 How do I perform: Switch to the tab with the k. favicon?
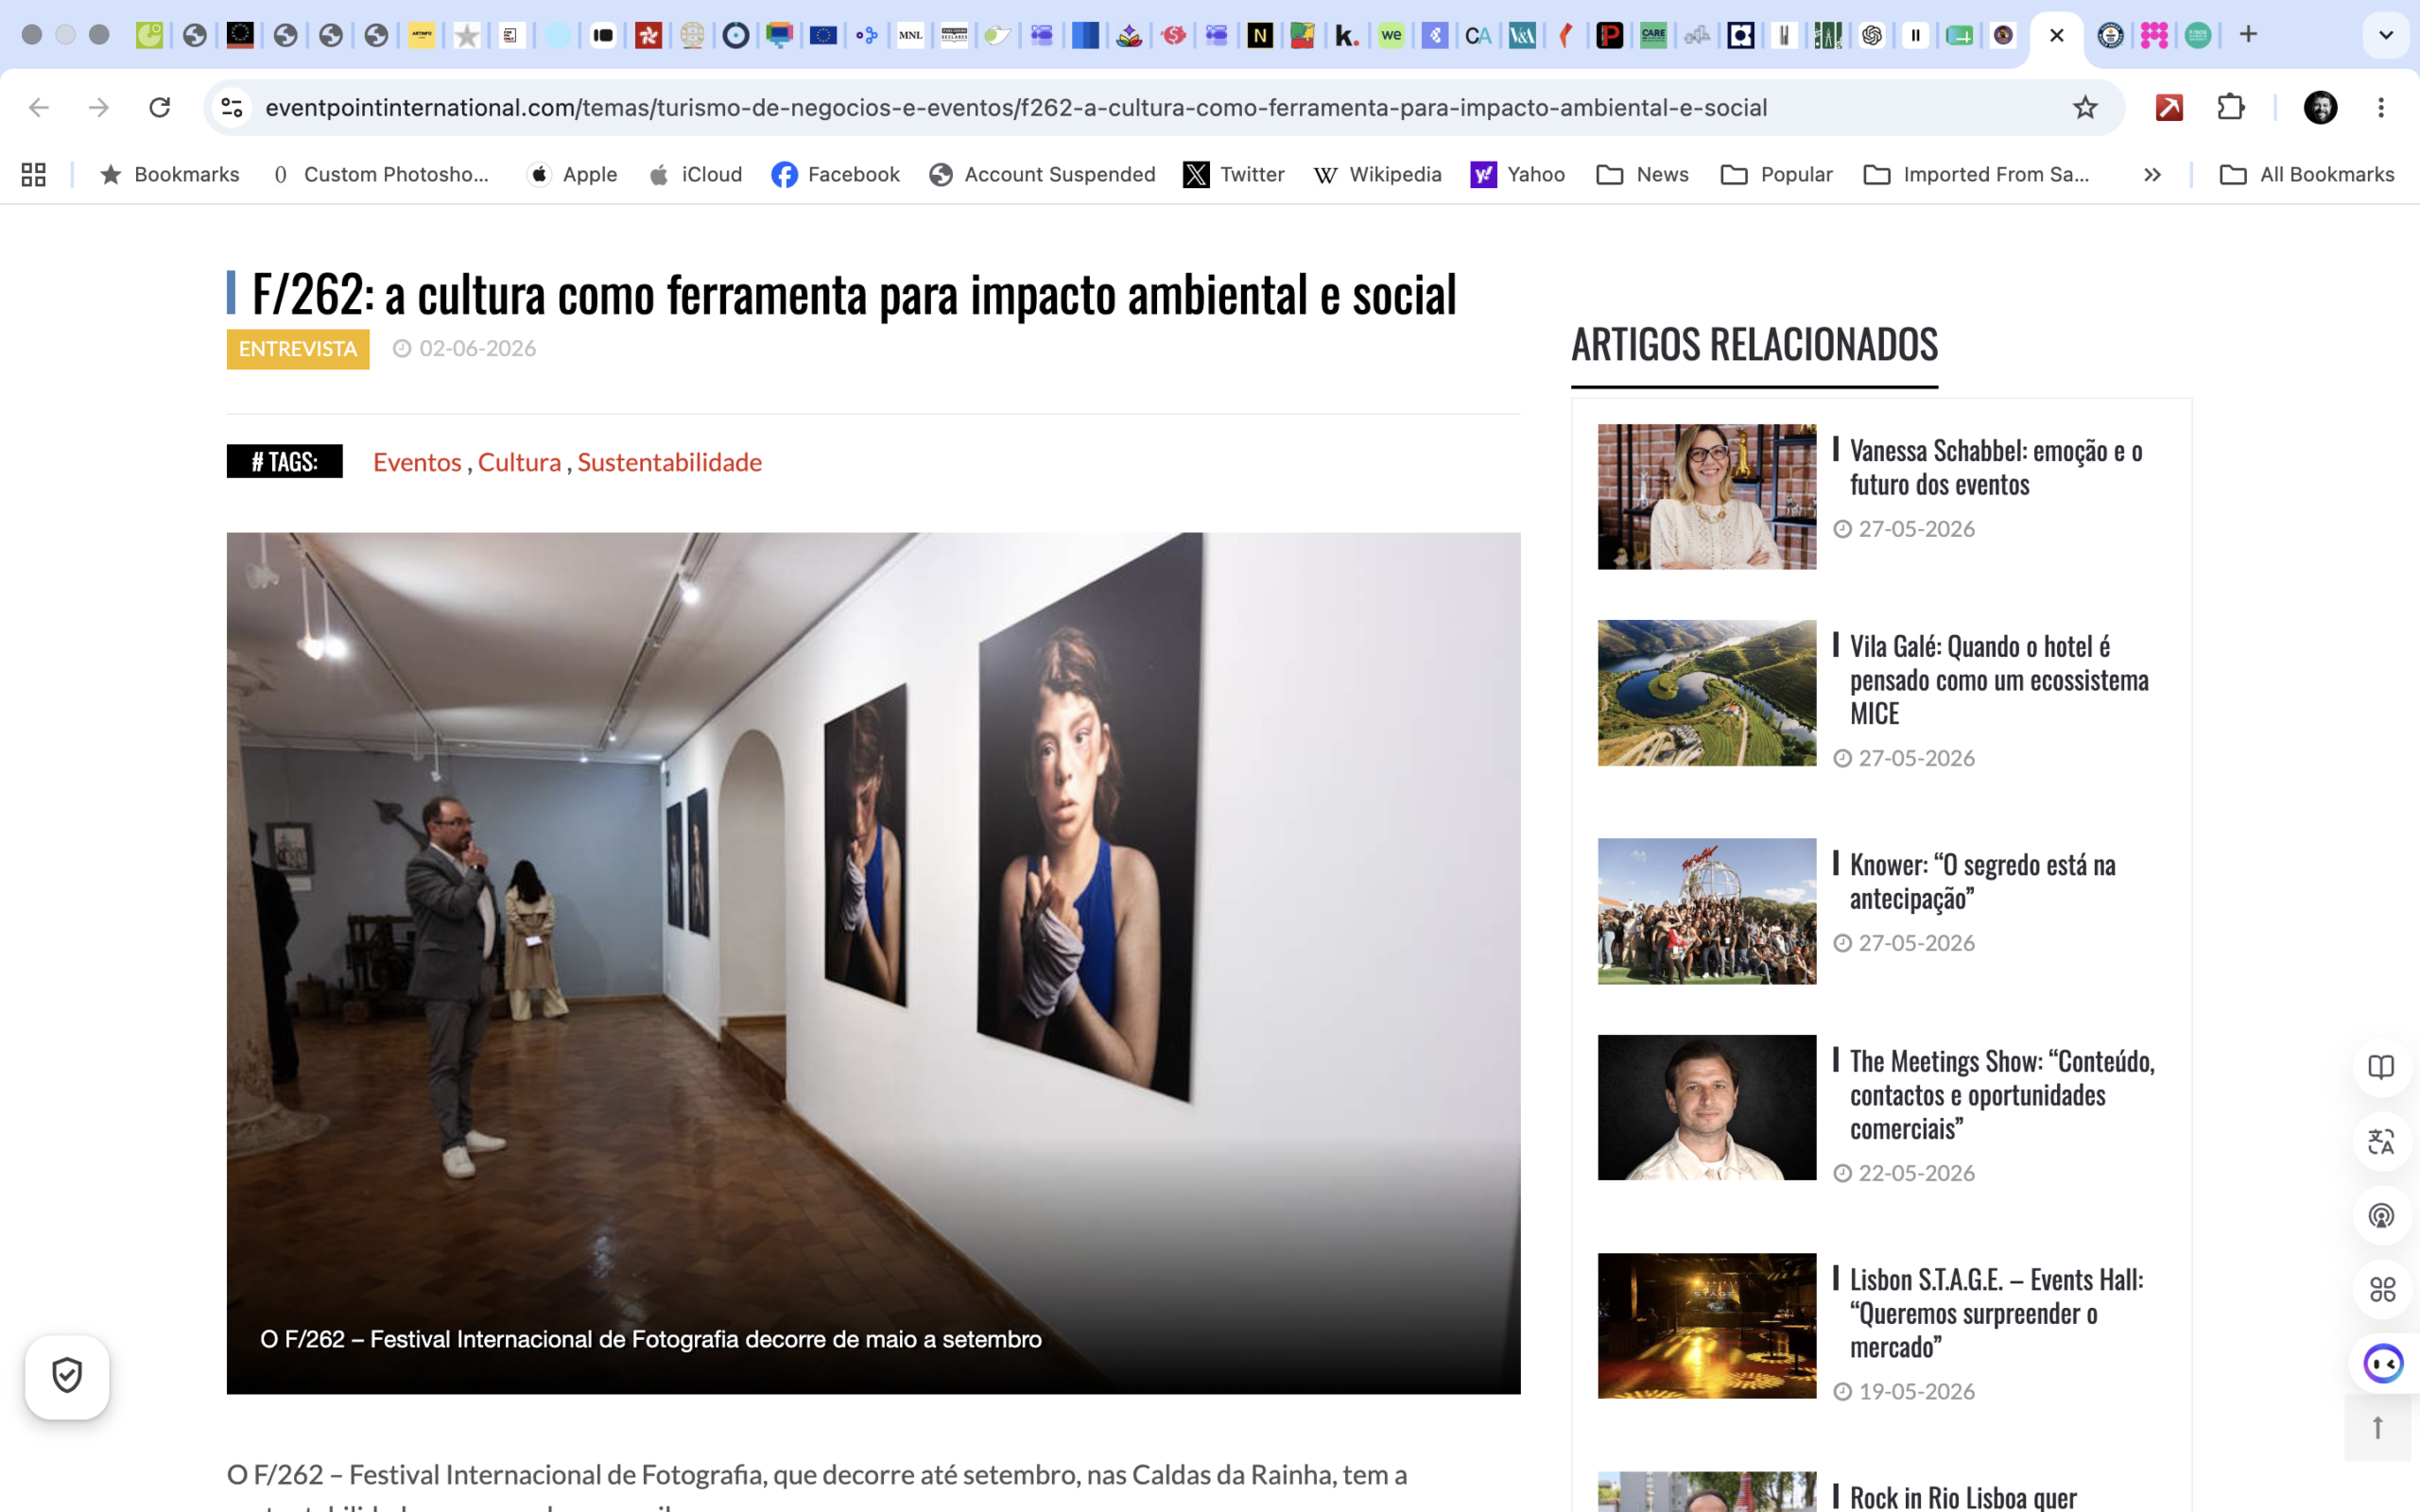coord(1347,36)
